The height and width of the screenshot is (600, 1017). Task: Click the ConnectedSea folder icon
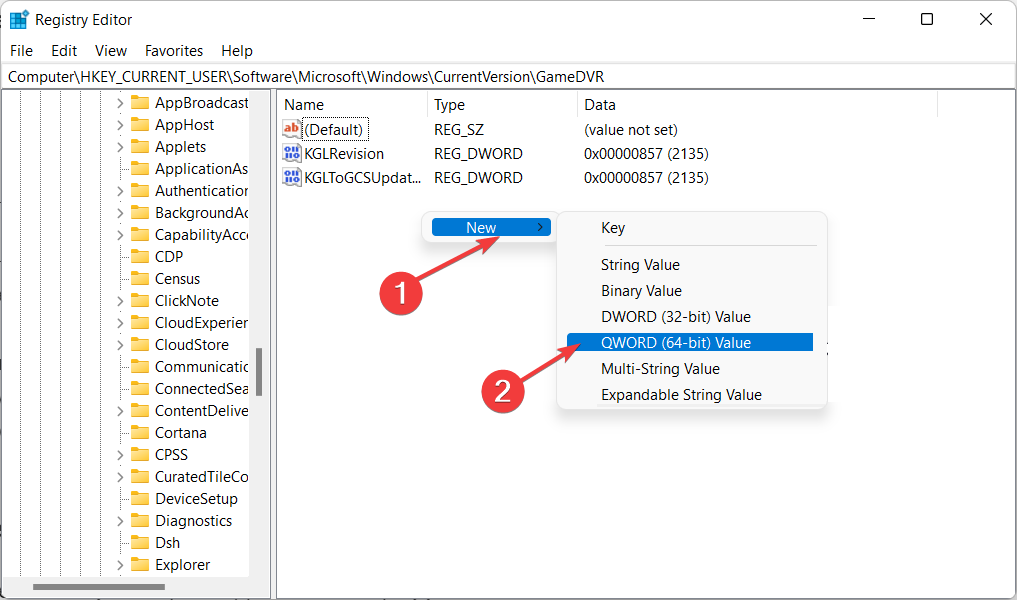pos(139,389)
